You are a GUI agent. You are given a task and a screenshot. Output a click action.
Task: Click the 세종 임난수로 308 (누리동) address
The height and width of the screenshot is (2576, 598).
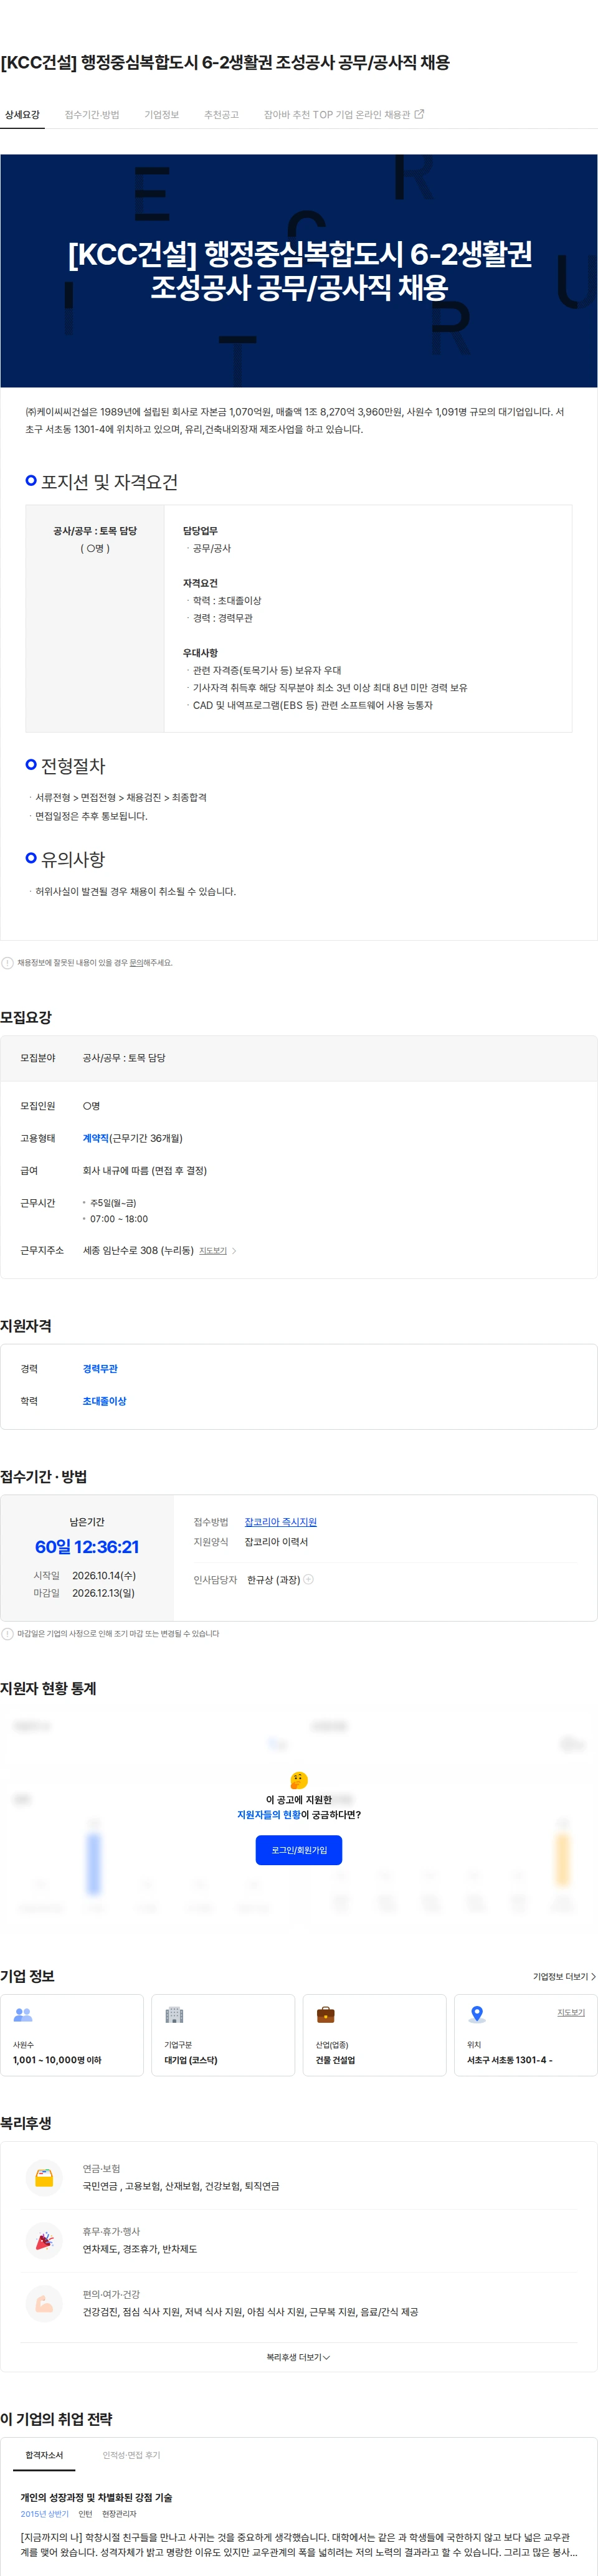coord(138,1251)
